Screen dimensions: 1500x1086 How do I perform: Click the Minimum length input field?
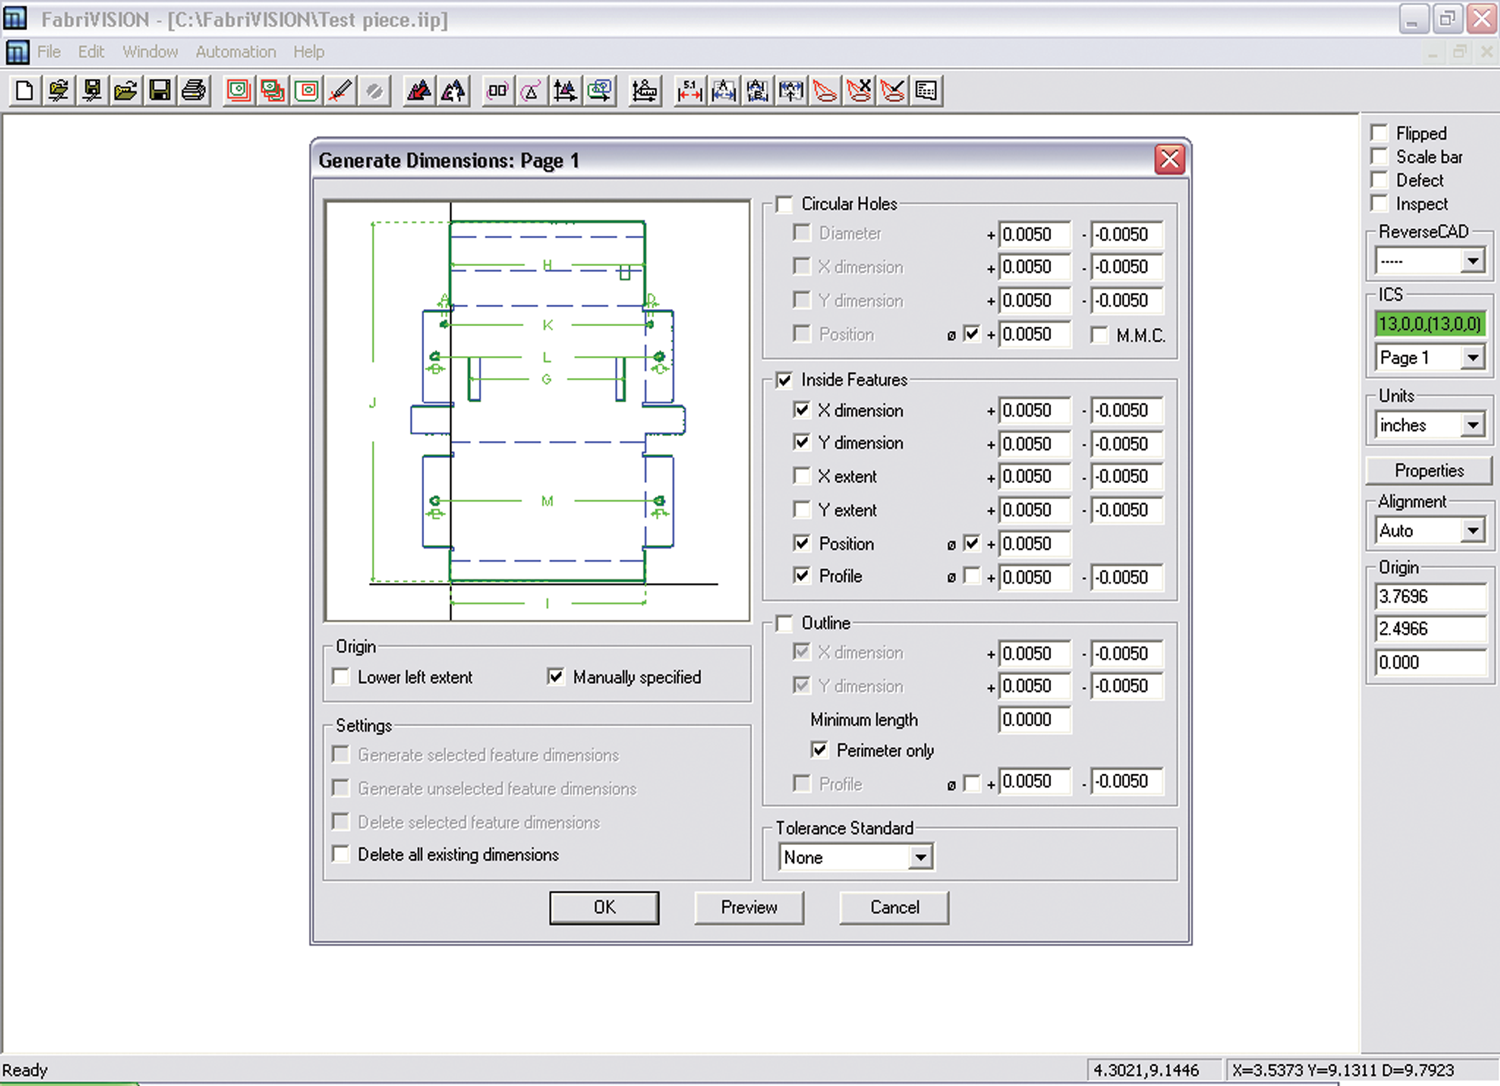coord(1034,720)
